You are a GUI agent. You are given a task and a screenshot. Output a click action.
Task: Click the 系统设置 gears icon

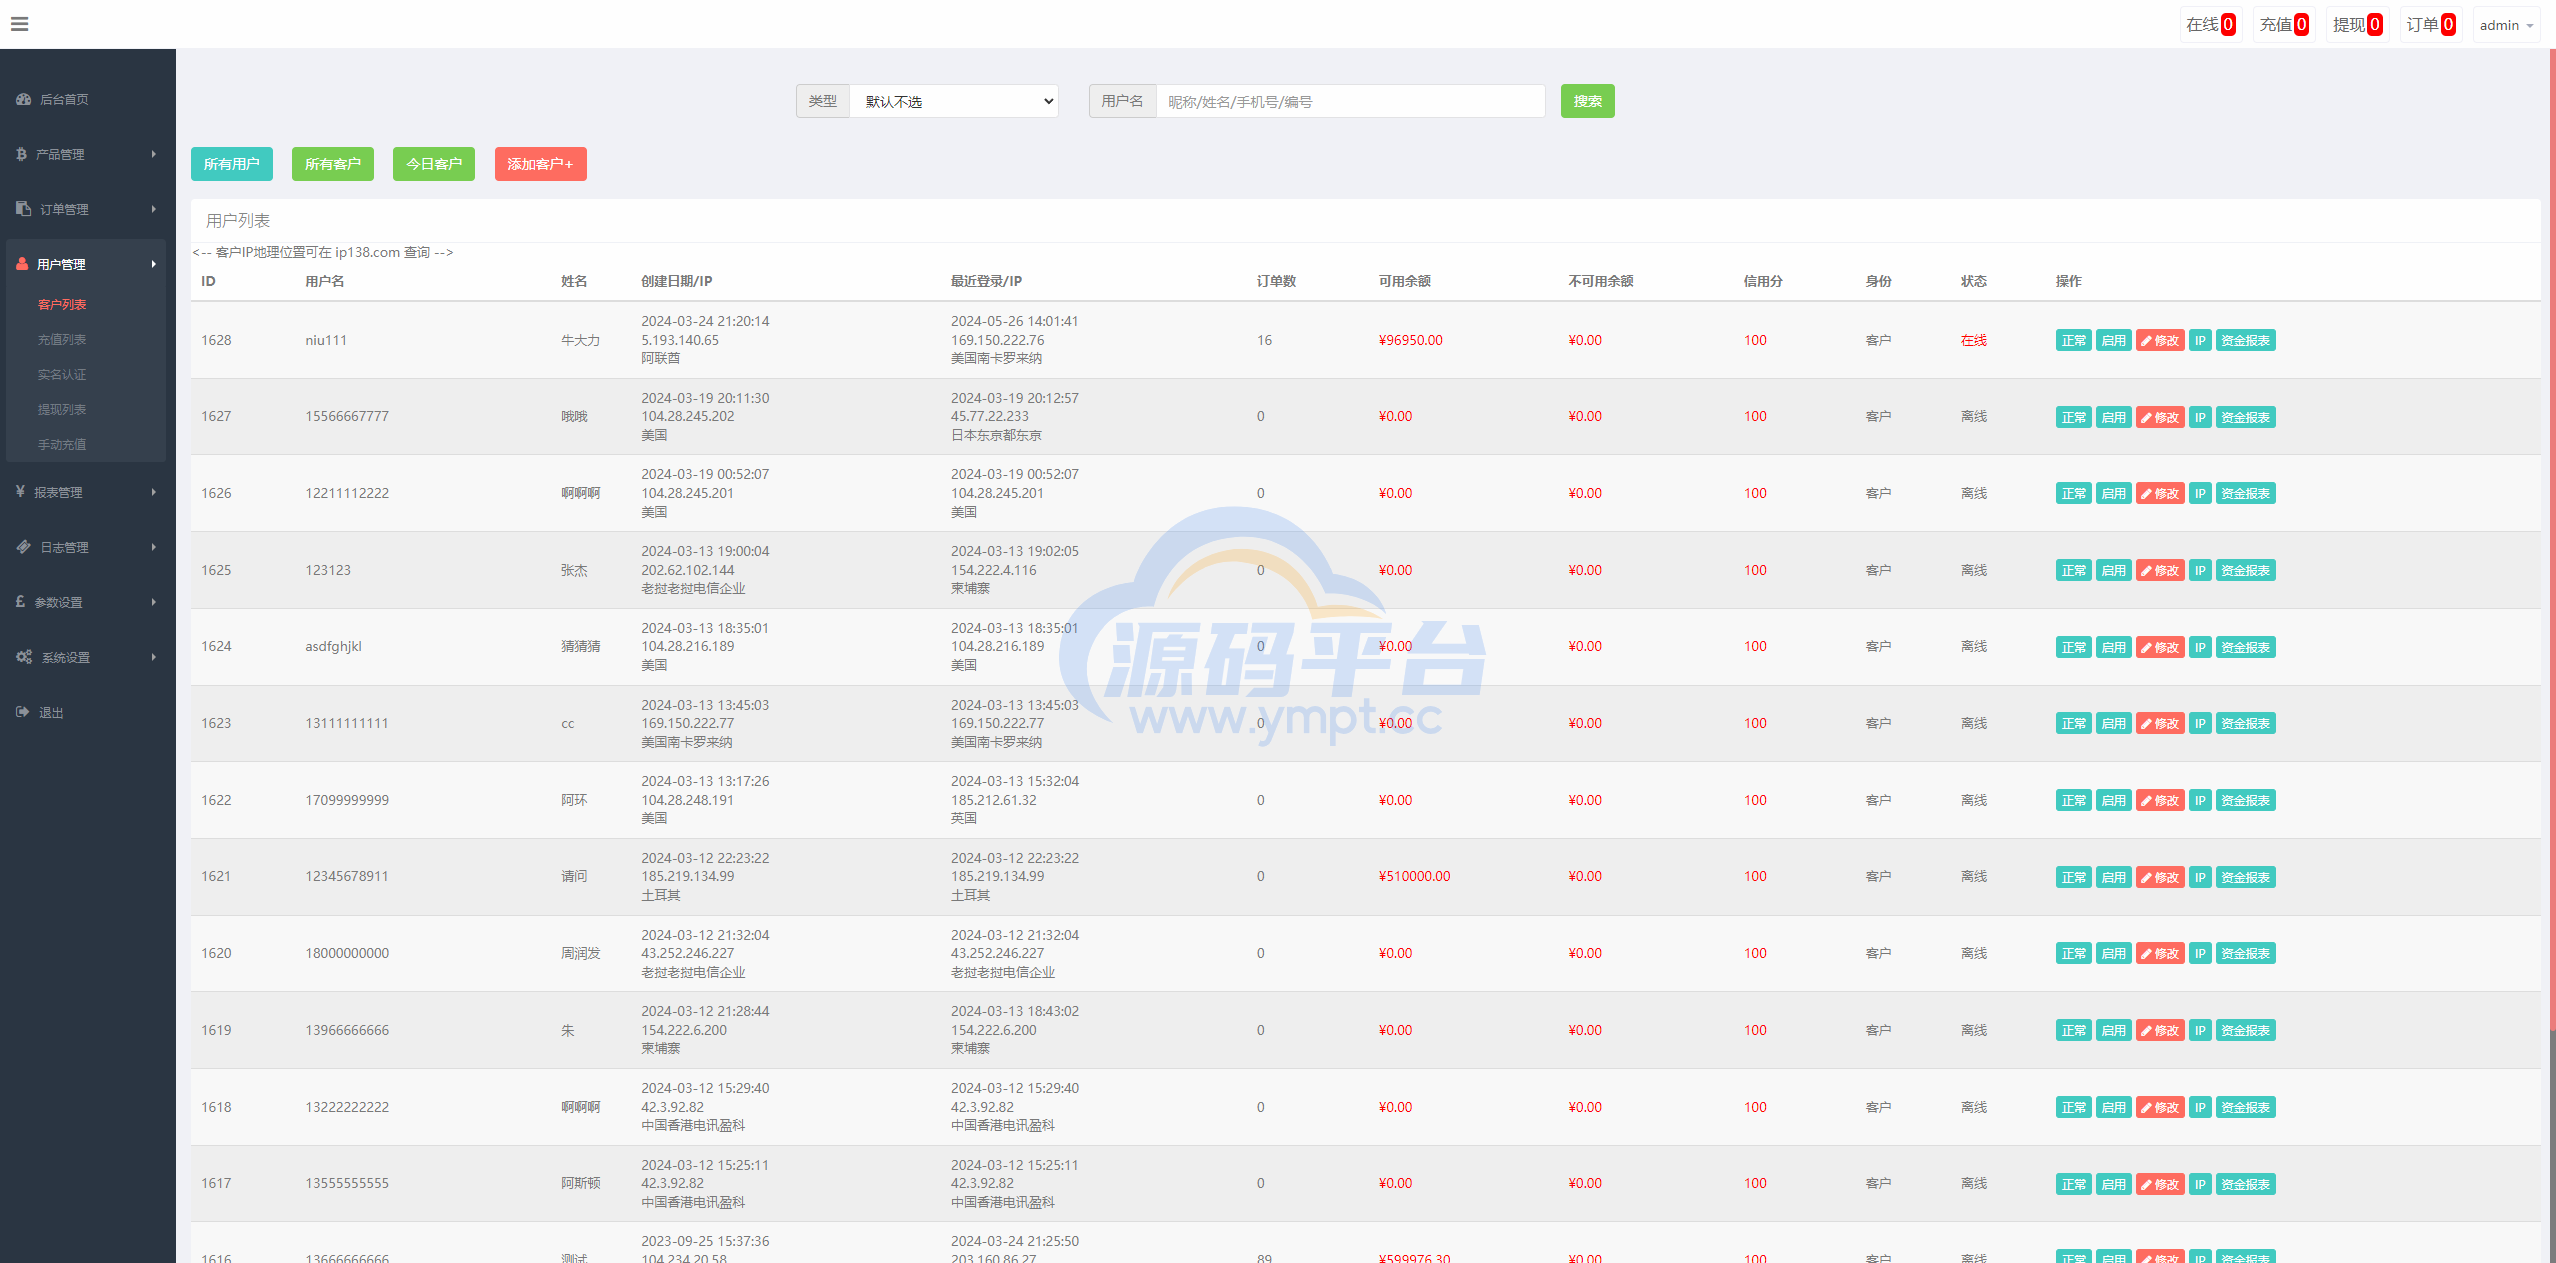25,656
